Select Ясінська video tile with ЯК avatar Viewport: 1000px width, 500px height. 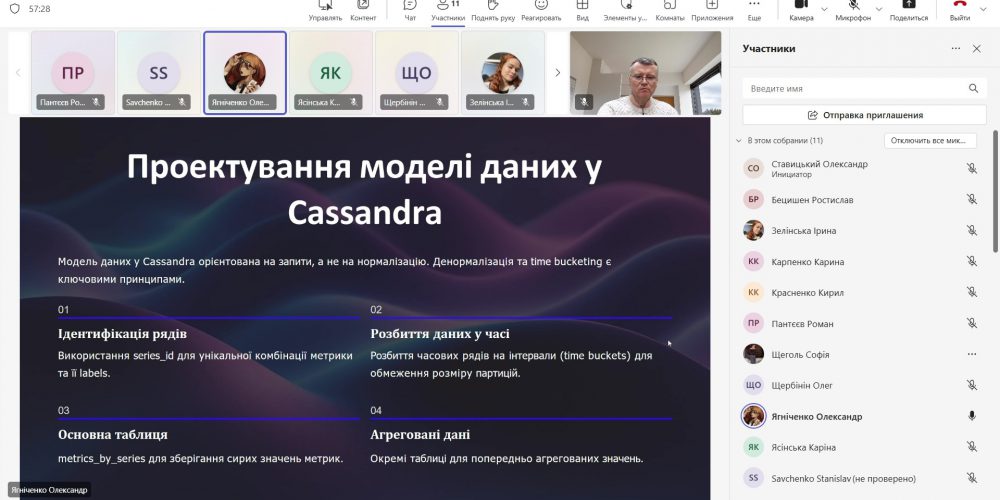pyautogui.click(x=330, y=72)
